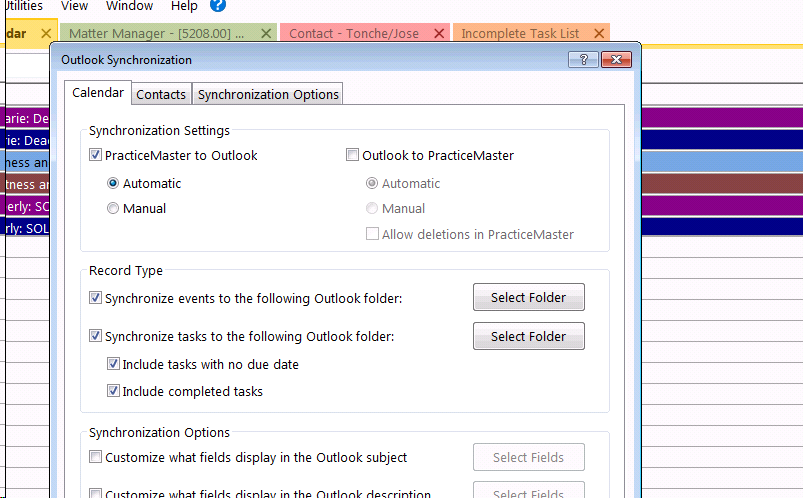This screenshot has width=803, height=498.
Task: Click the dialog's title bar help button
Action: click(x=582, y=60)
